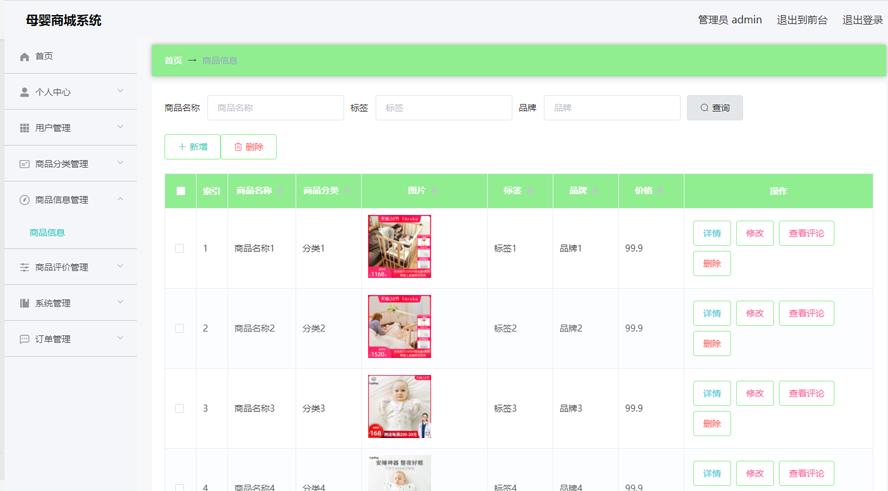Sort by 标签 column arrows
The width and height of the screenshot is (888, 491).
tap(530, 191)
